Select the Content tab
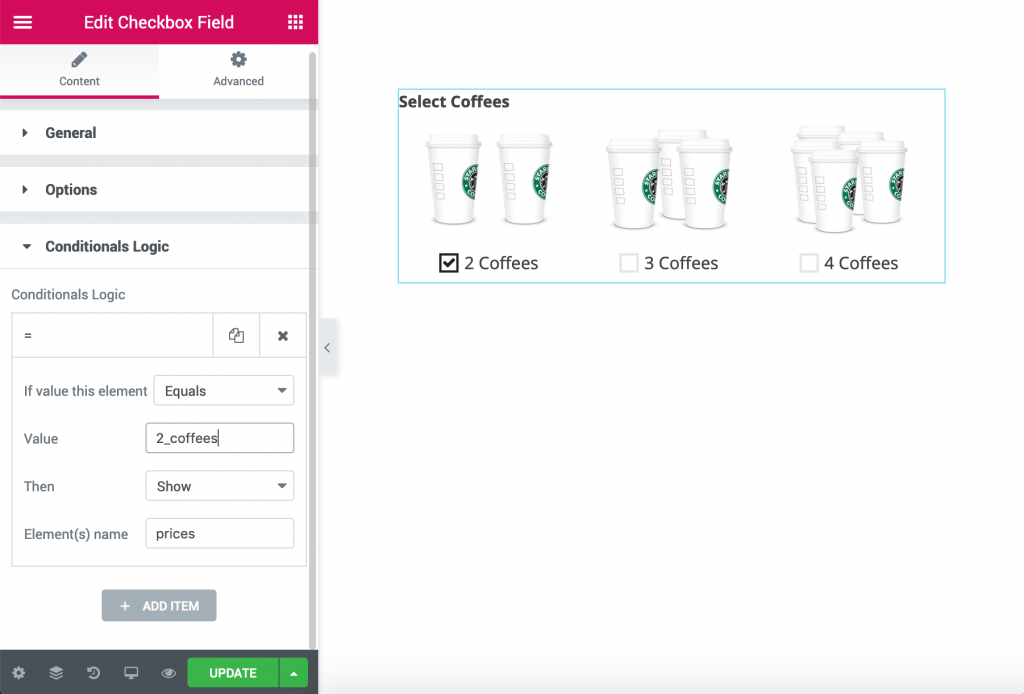Image resolution: width=1024 pixels, height=694 pixels. pyautogui.click(x=79, y=70)
